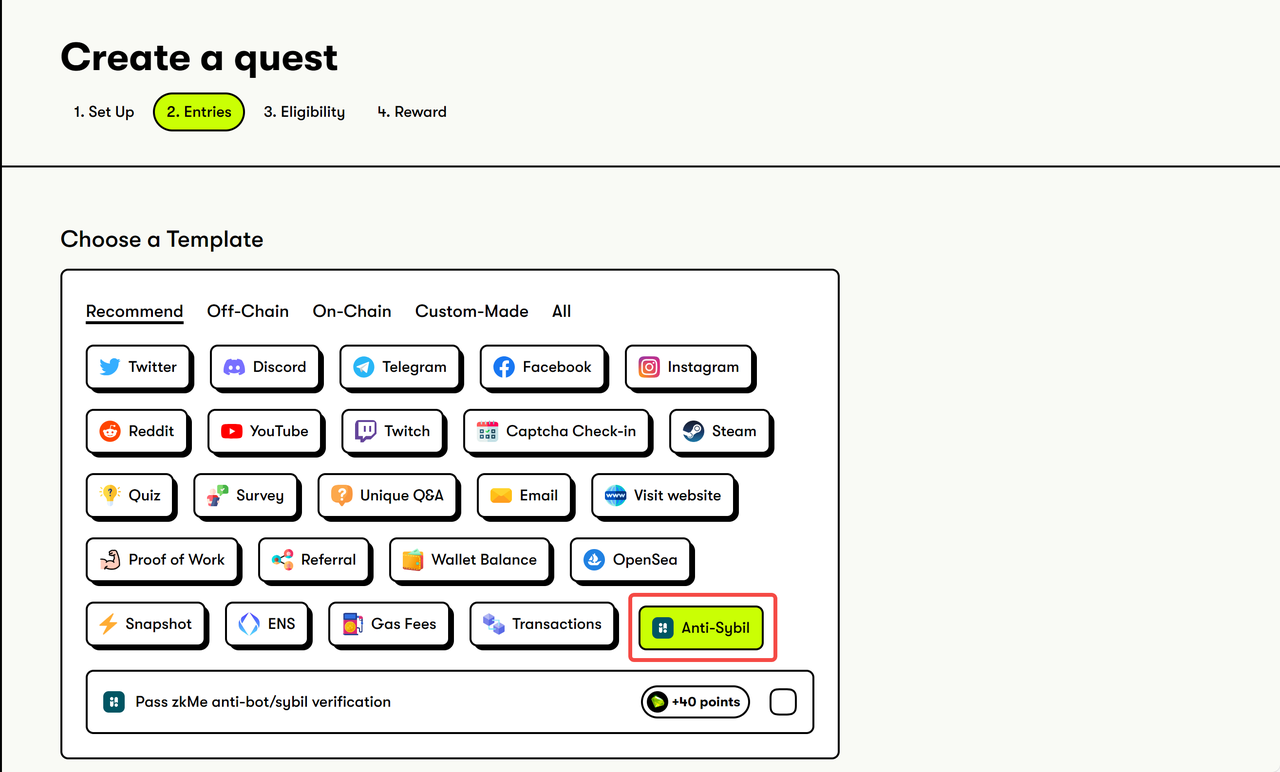Select the Discord logo icon
The width and height of the screenshot is (1280, 772).
[234, 367]
